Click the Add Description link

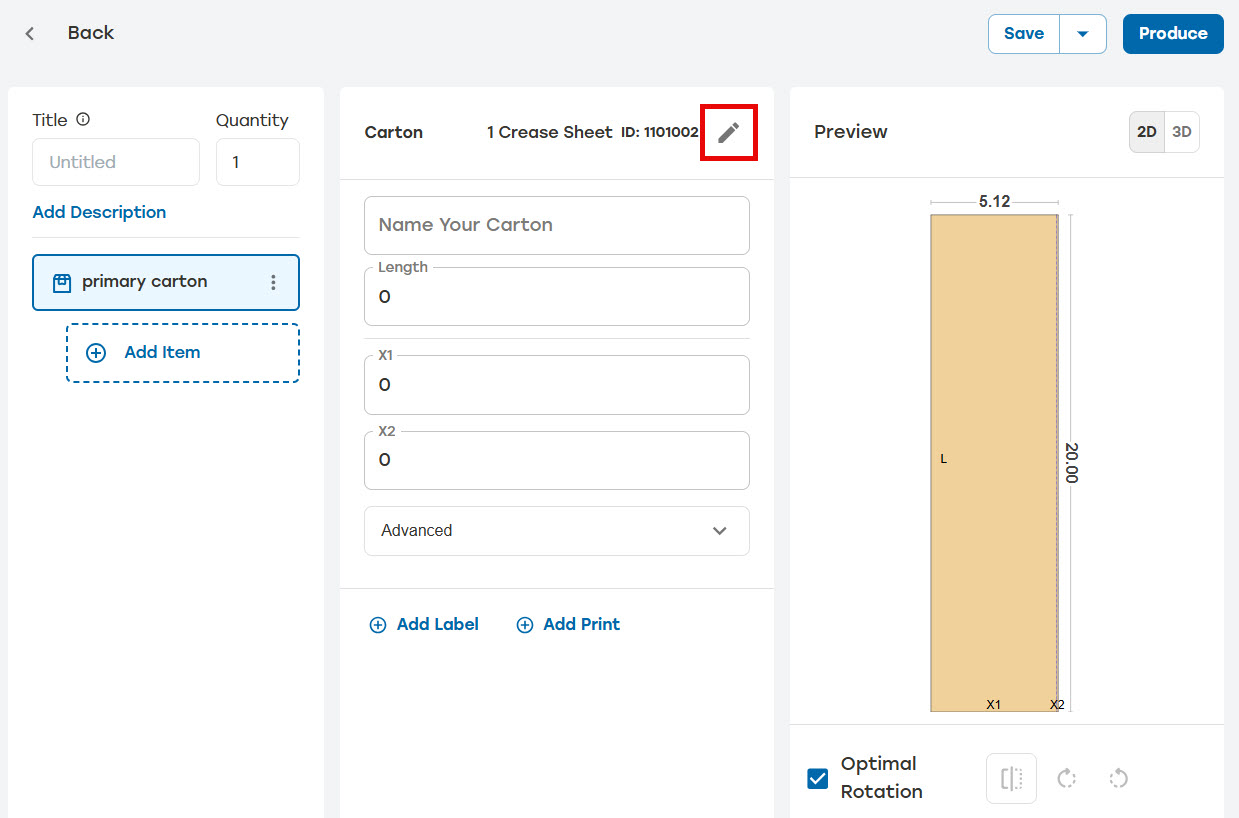click(x=99, y=212)
